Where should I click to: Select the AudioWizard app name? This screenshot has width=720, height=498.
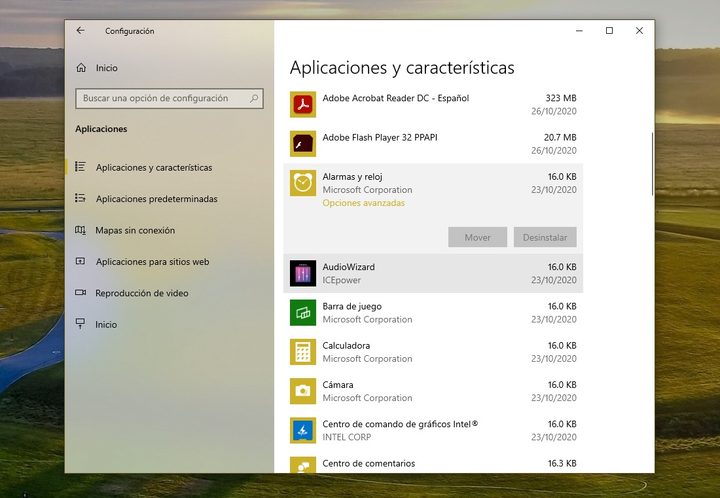click(x=349, y=267)
